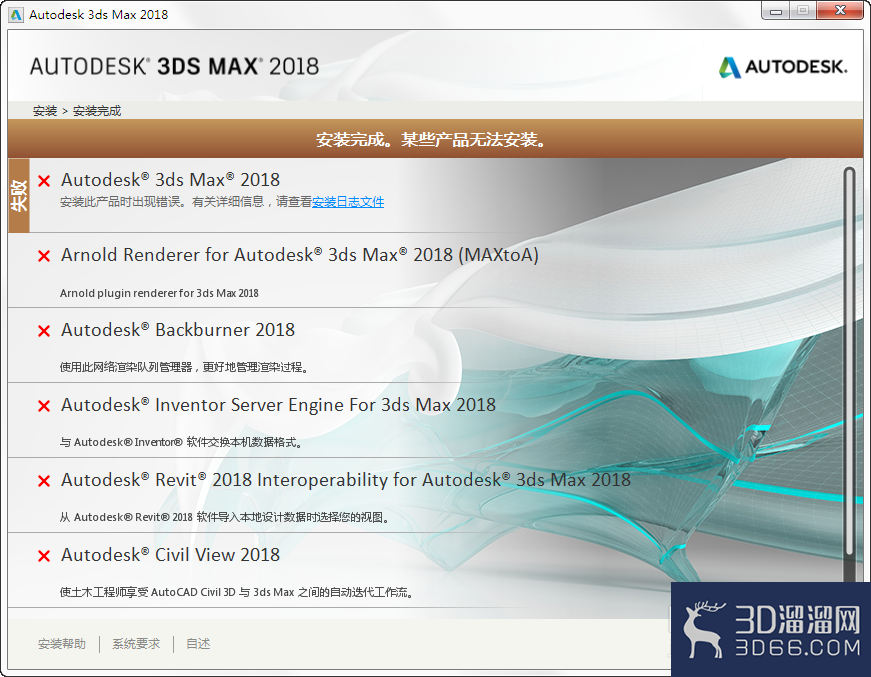The height and width of the screenshot is (677, 871).
Task: Open the 安装日志文件 log link
Action: click(348, 202)
